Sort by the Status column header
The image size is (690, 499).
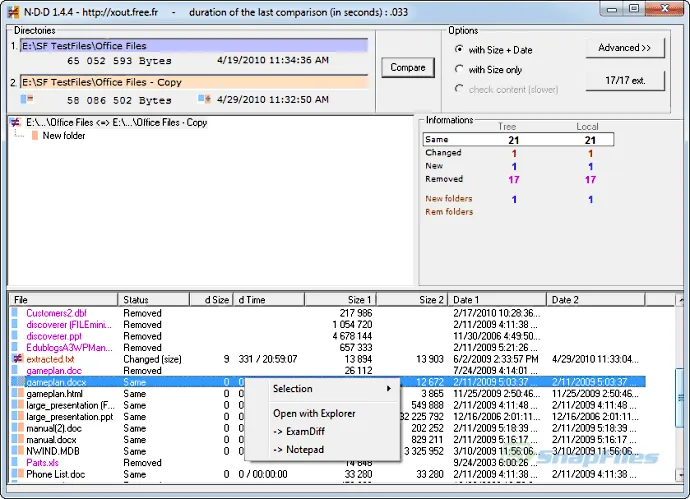pyautogui.click(x=154, y=300)
